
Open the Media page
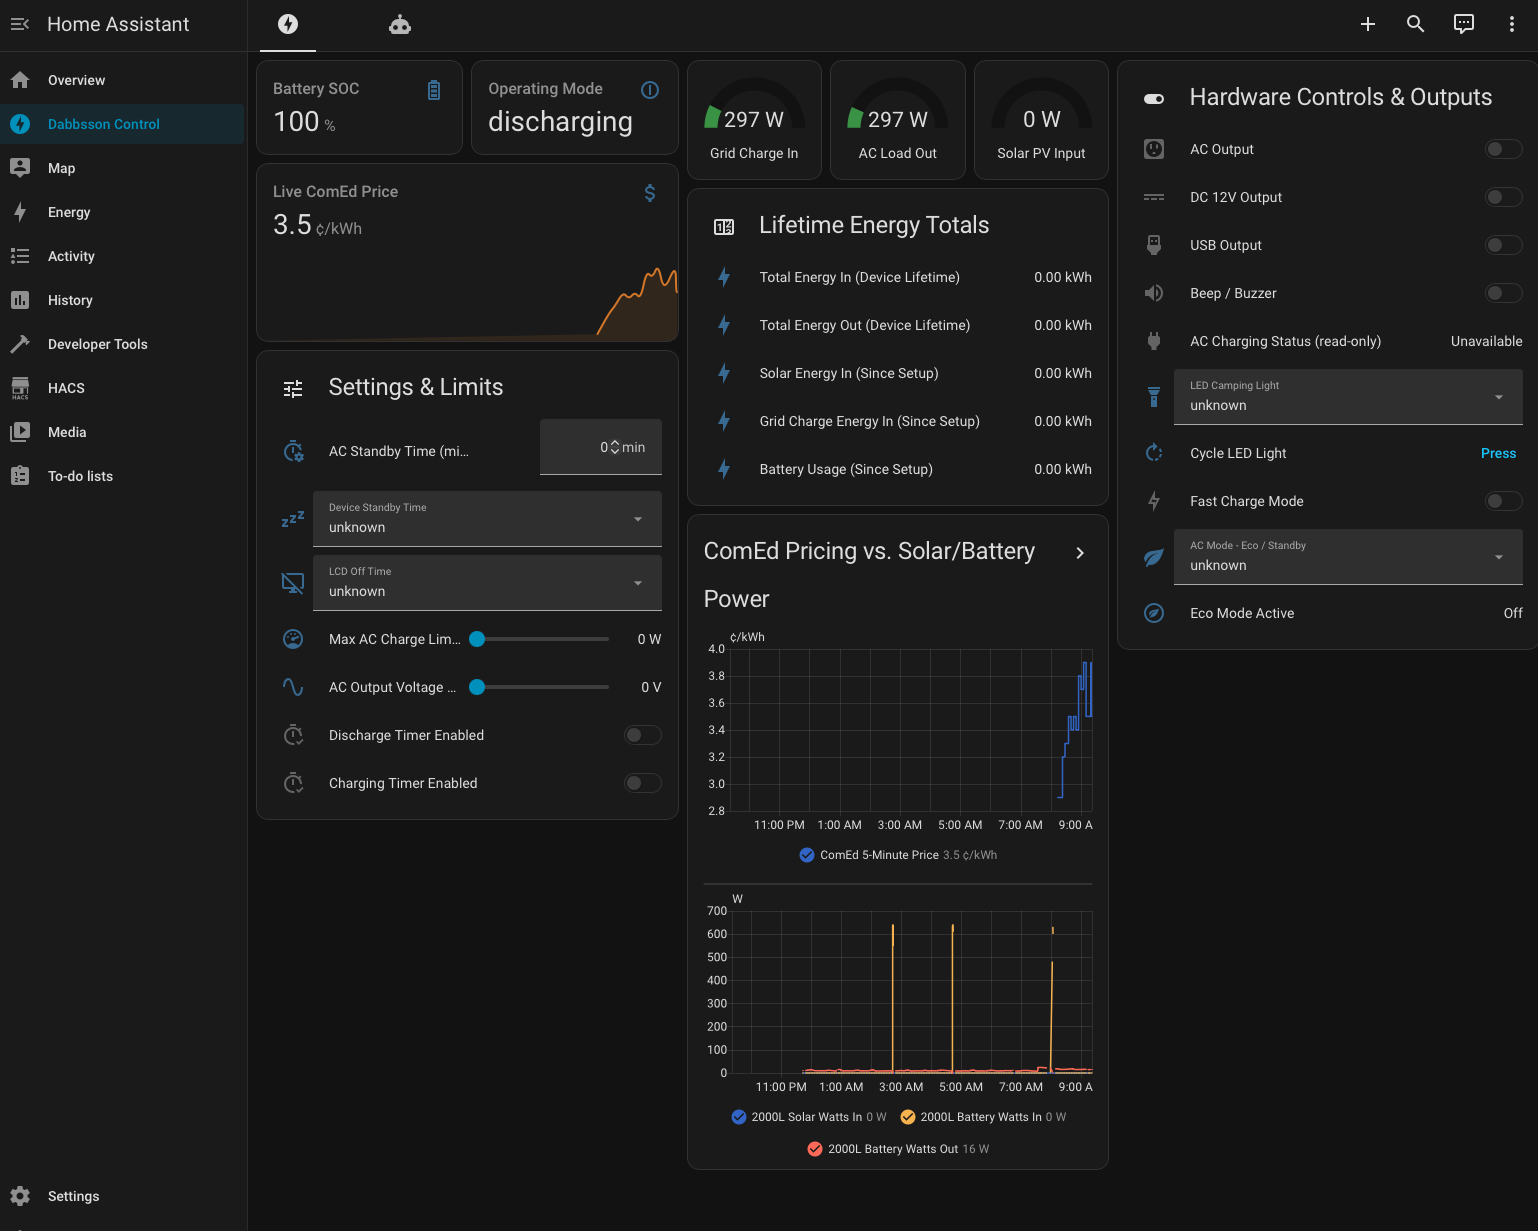[122, 432]
